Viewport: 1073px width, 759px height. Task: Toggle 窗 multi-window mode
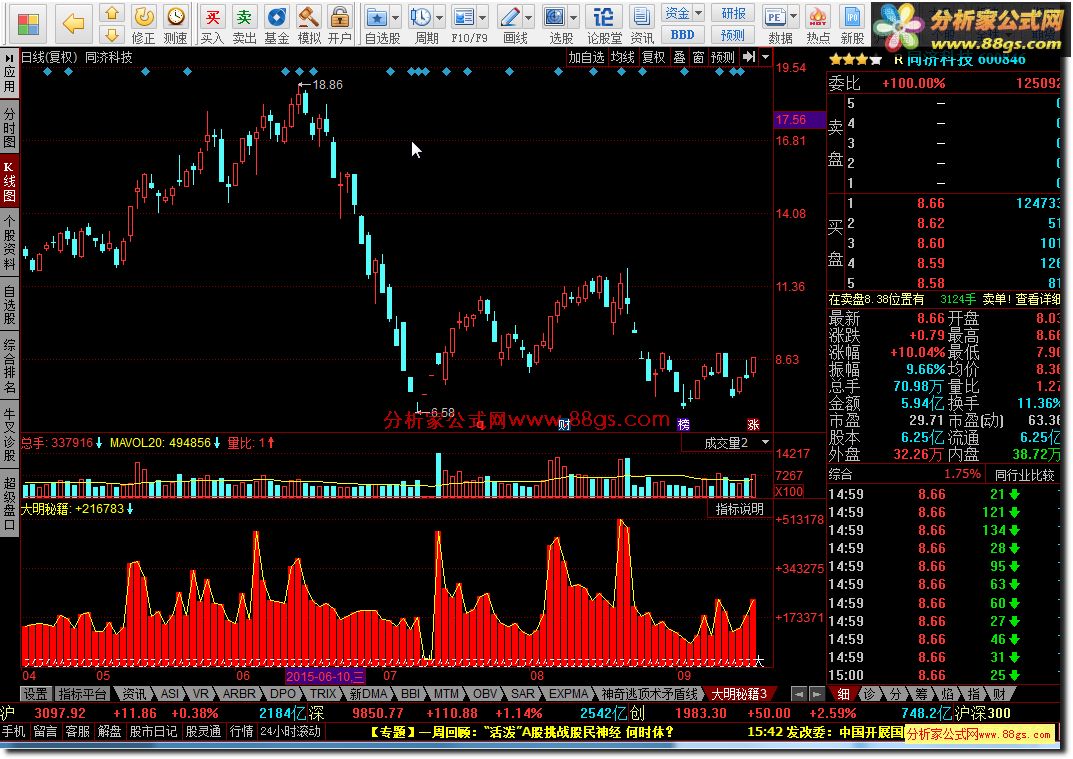point(698,57)
